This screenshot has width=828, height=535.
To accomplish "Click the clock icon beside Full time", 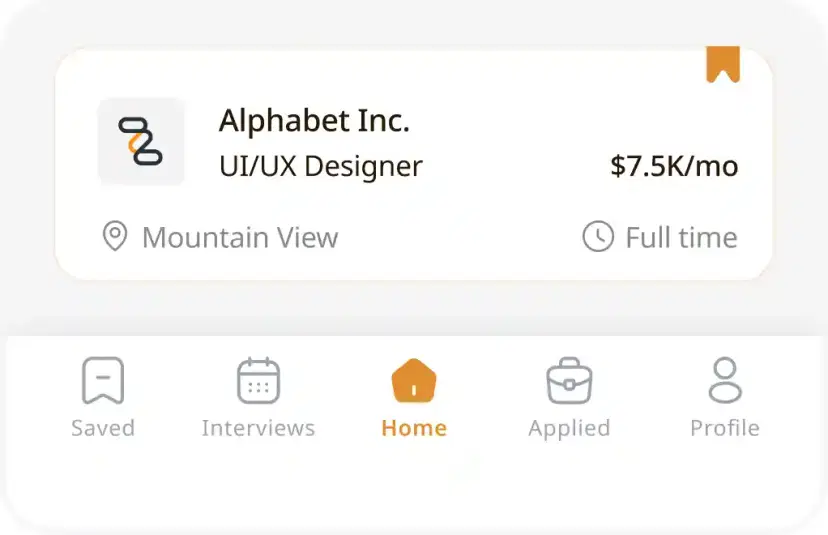I will pos(597,237).
